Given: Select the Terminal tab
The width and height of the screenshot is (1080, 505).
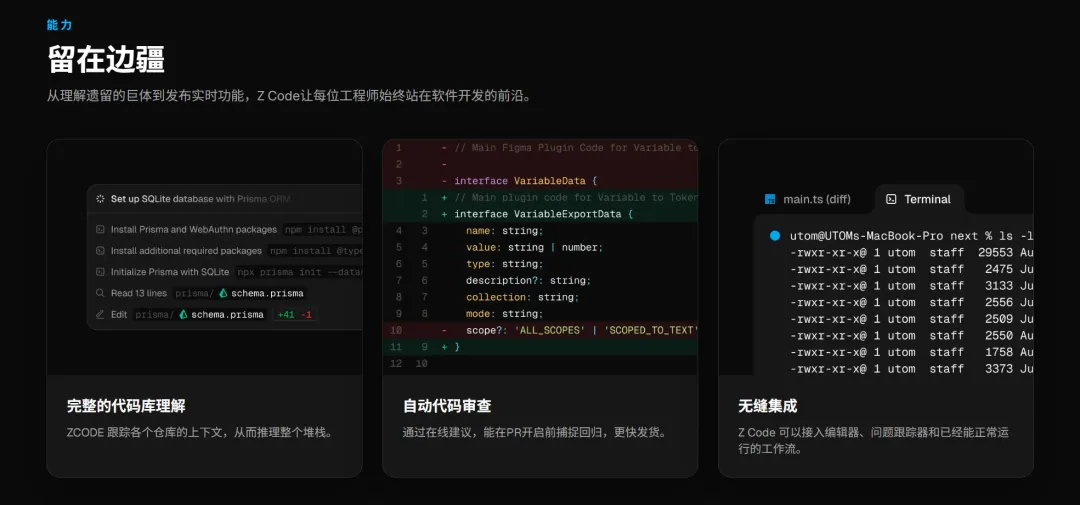Looking at the screenshot, I should pos(919,199).
